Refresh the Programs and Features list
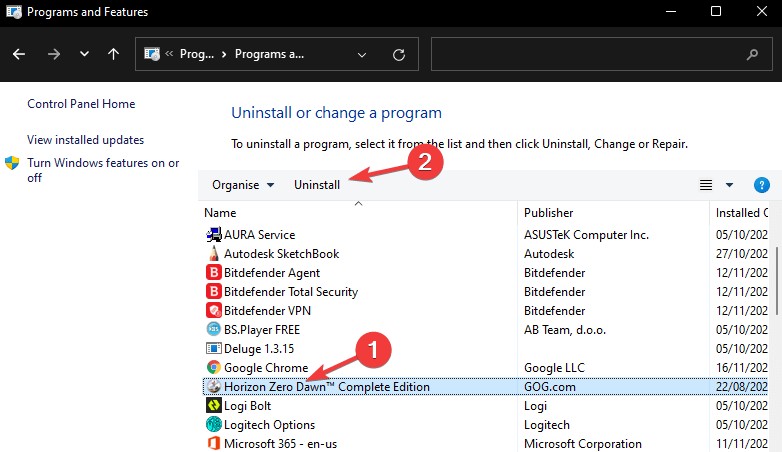The width and height of the screenshot is (782, 452). [399, 54]
